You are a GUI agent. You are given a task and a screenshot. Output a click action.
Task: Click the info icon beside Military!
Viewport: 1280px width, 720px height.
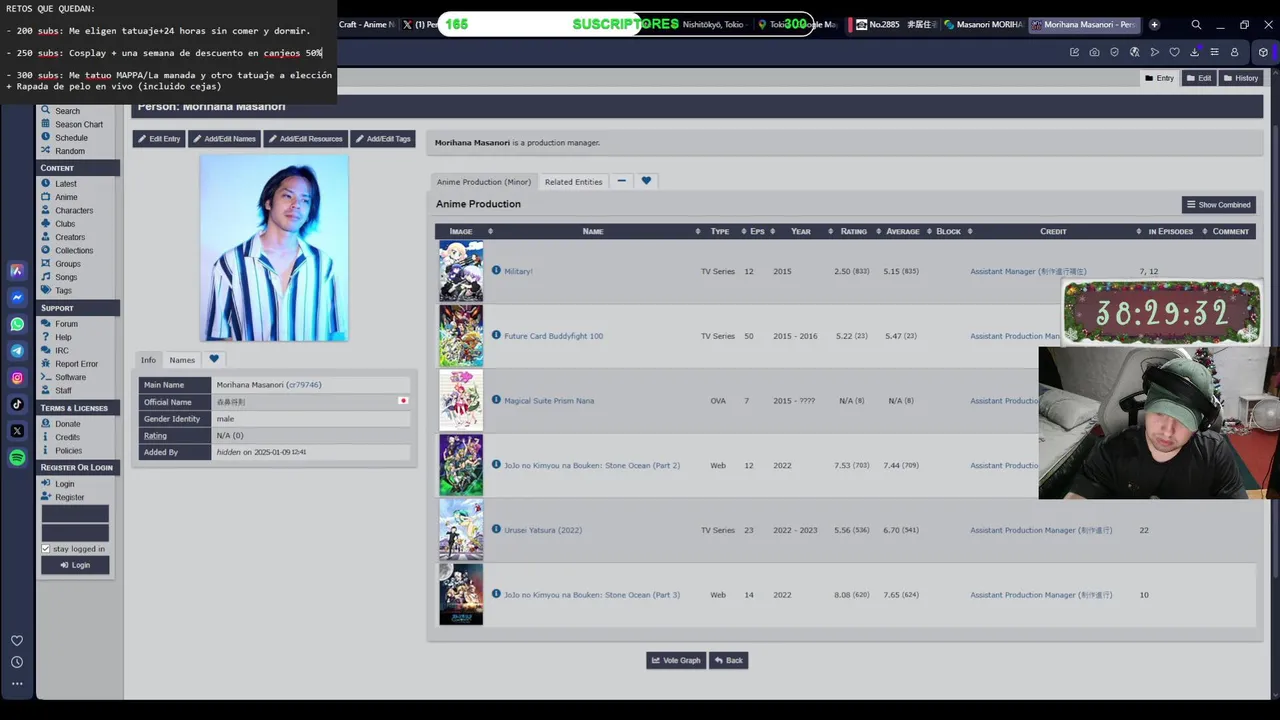coord(496,271)
